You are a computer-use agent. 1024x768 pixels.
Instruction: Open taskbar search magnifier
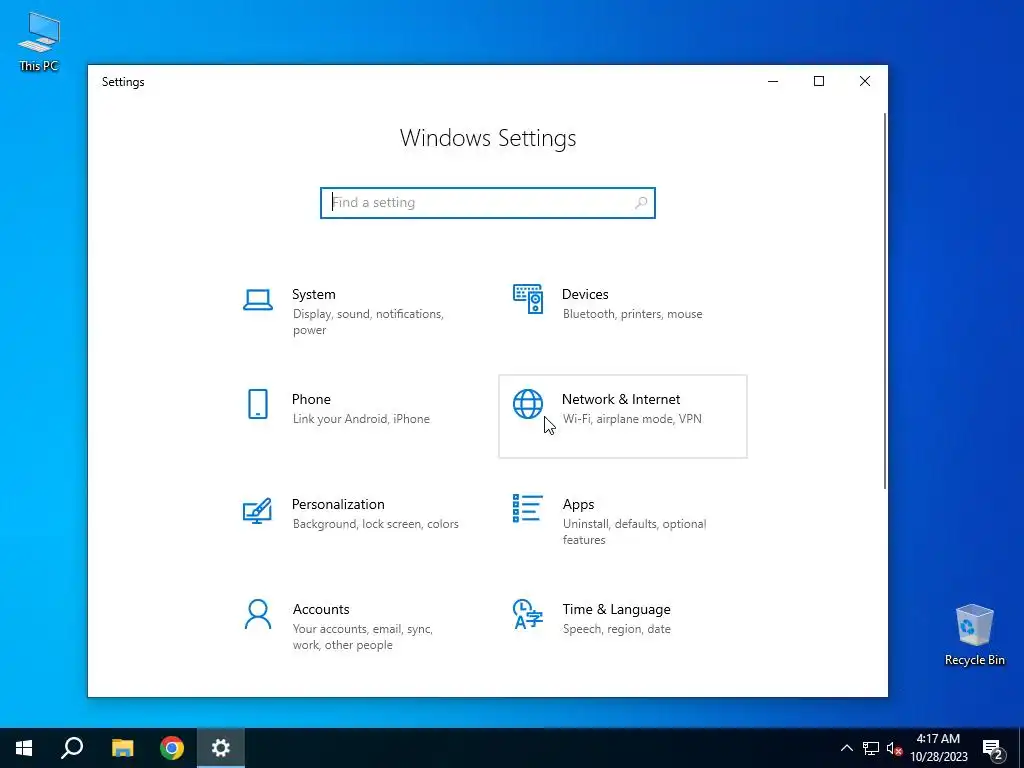tap(72, 748)
